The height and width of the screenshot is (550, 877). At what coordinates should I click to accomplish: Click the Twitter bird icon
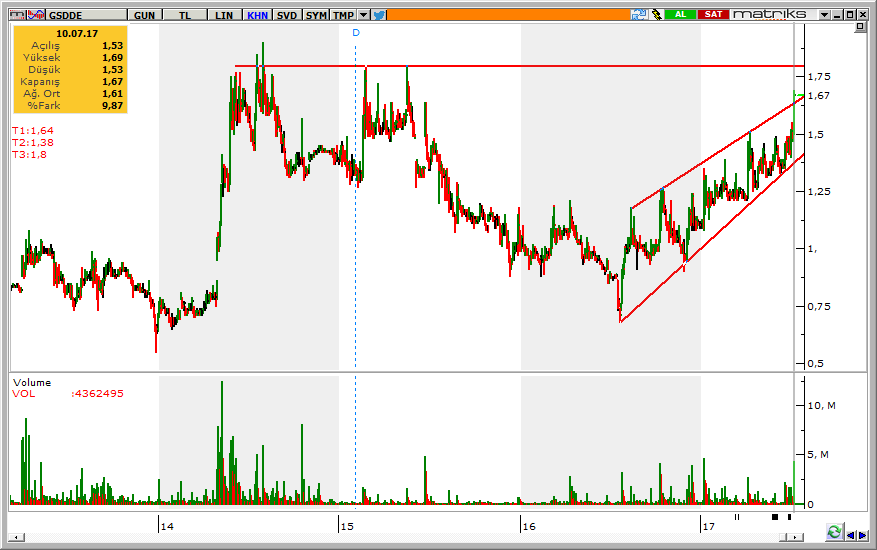coord(379,15)
